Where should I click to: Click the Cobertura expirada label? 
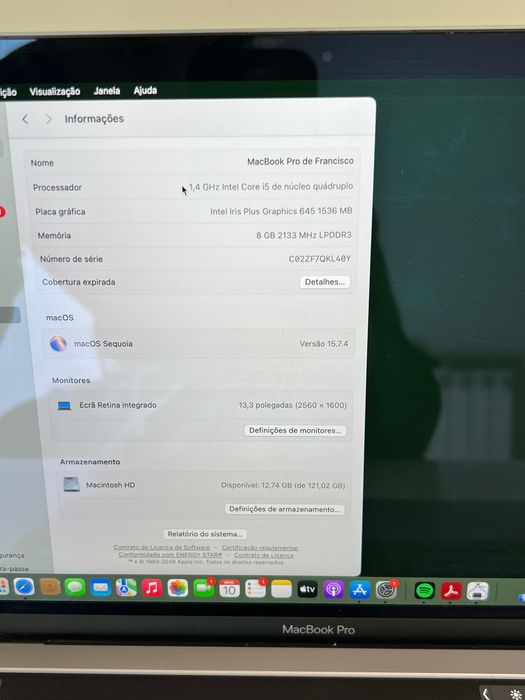[79, 282]
